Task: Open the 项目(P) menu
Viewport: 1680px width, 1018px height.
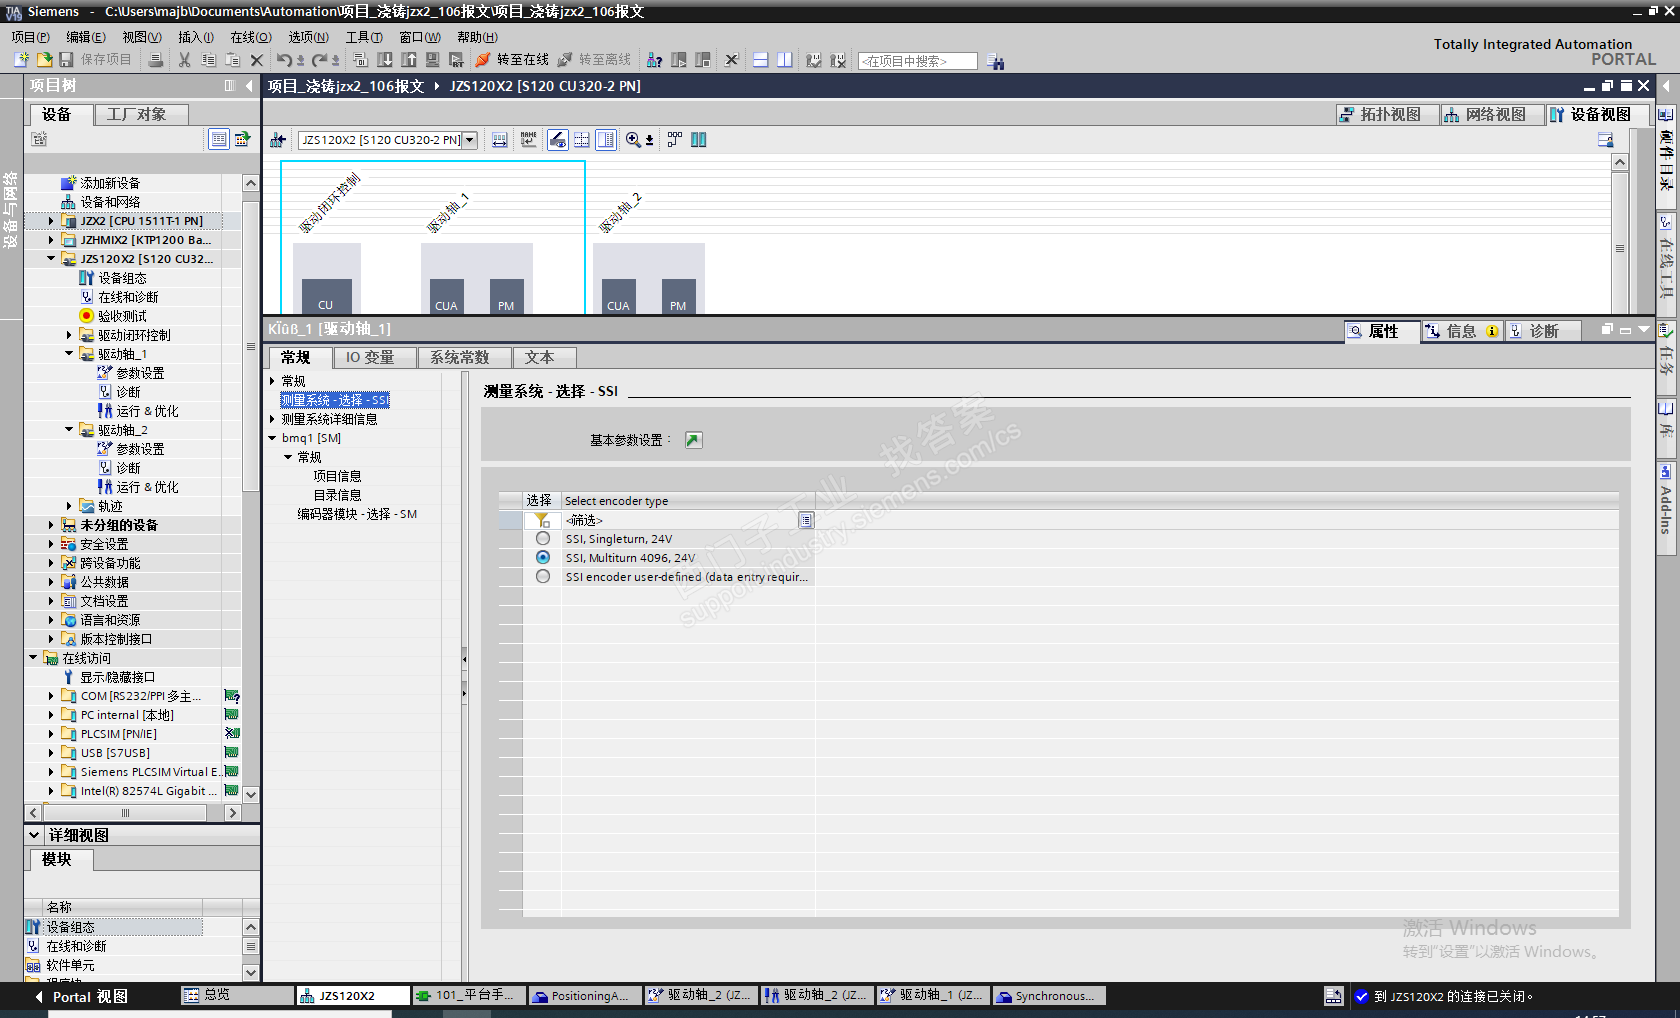Action: click(x=30, y=37)
